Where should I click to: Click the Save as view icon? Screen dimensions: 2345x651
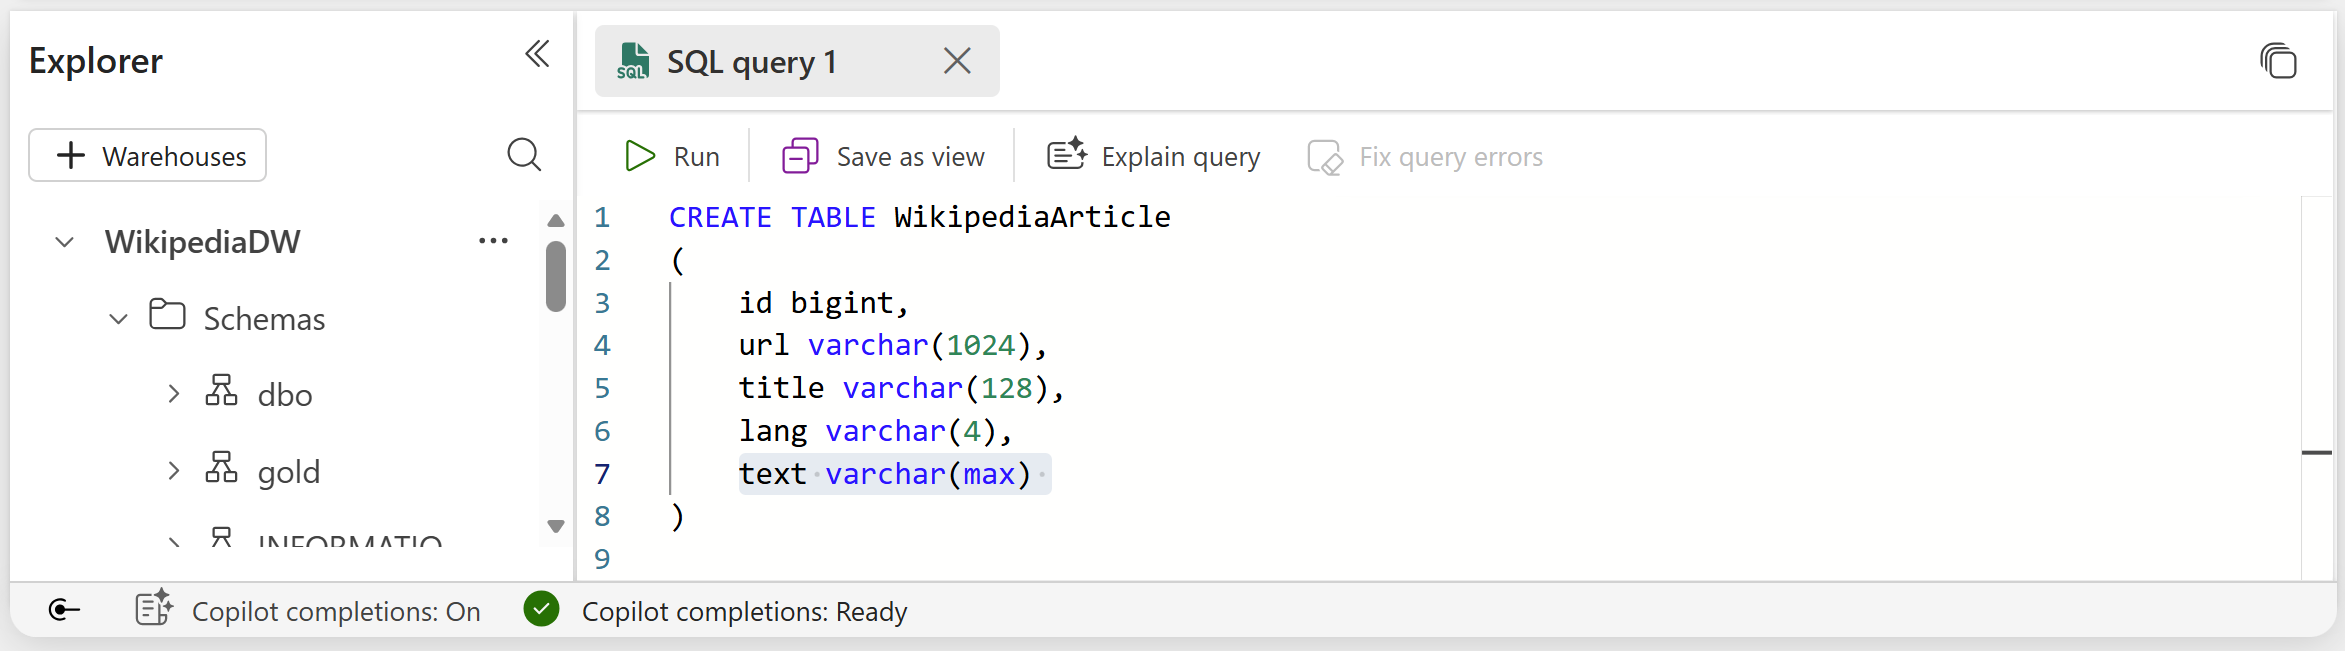pyautogui.click(x=800, y=156)
